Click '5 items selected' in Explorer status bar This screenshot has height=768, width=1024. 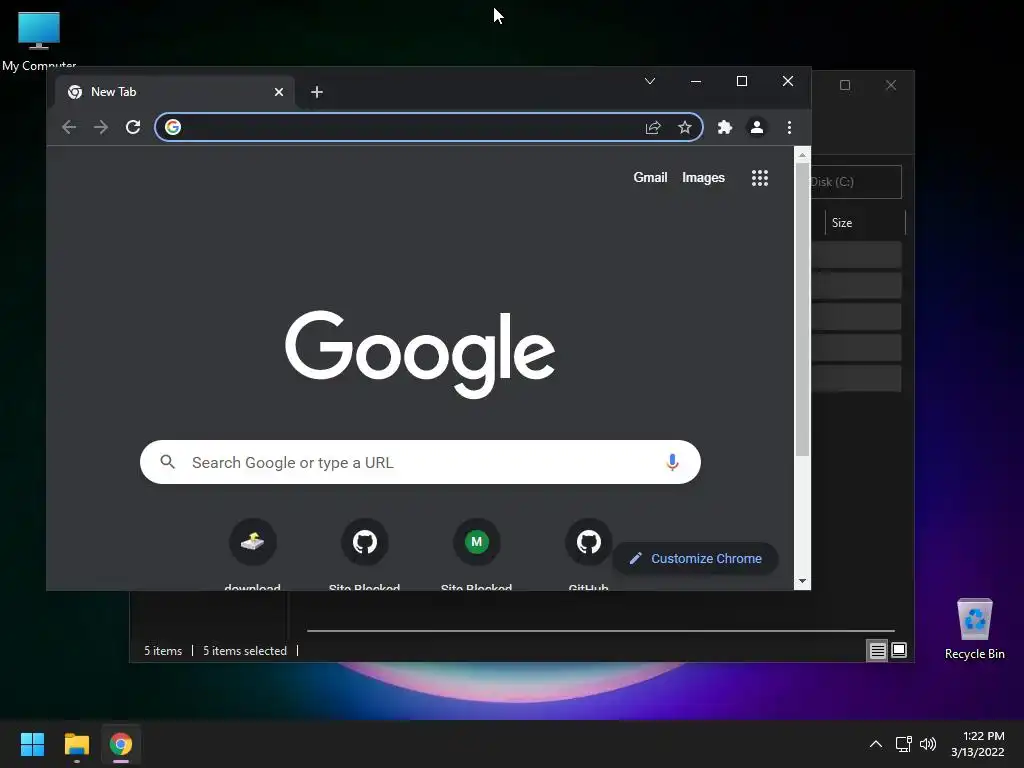click(245, 650)
